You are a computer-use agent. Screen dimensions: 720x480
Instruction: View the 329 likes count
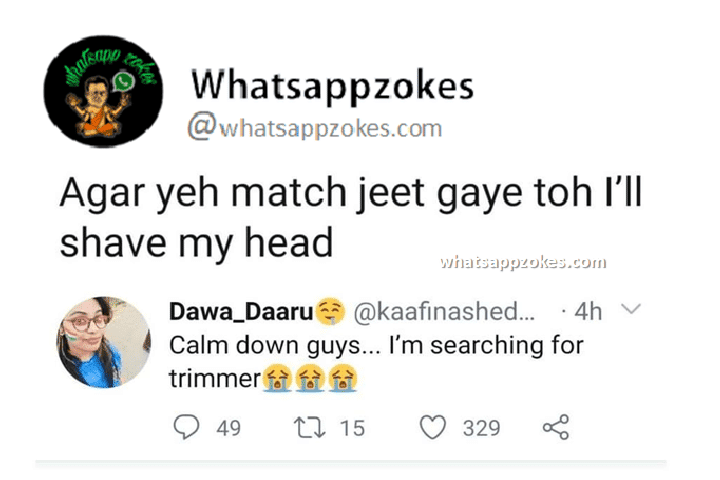[481, 428]
